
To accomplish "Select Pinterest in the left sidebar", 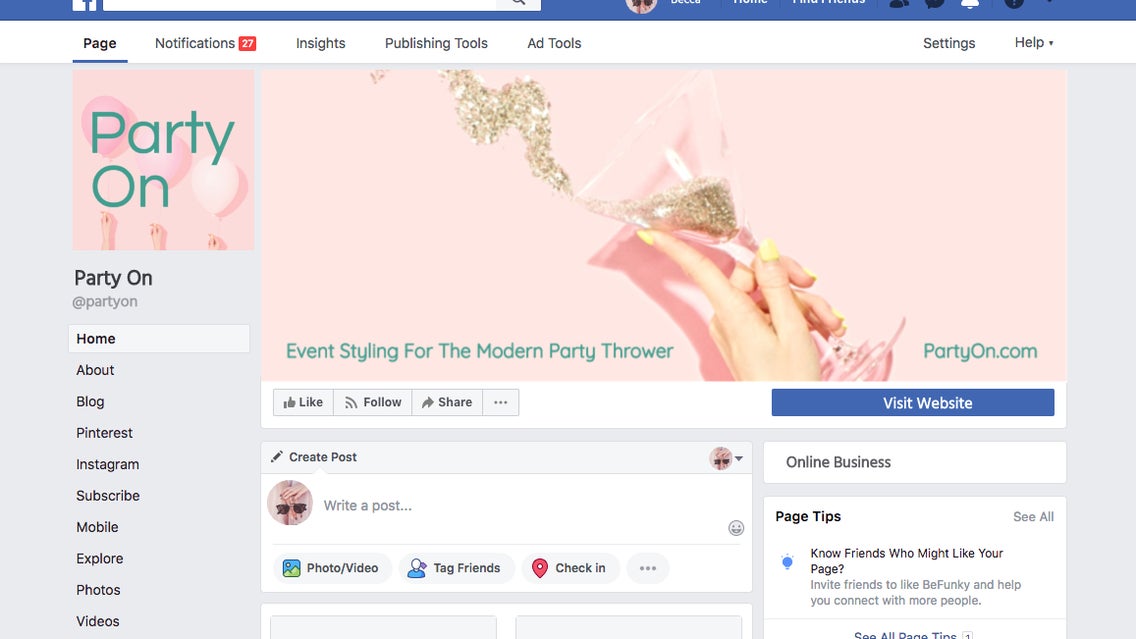I will click(104, 433).
